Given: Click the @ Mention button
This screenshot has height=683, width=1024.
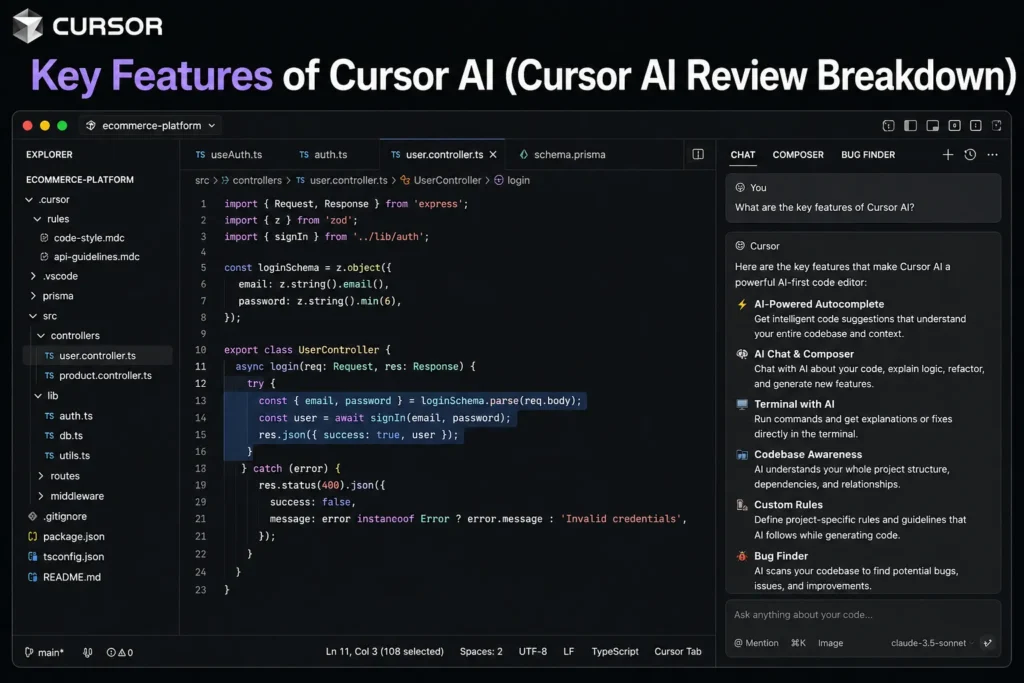Looking at the screenshot, I should pyautogui.click(x=756, y=643).
